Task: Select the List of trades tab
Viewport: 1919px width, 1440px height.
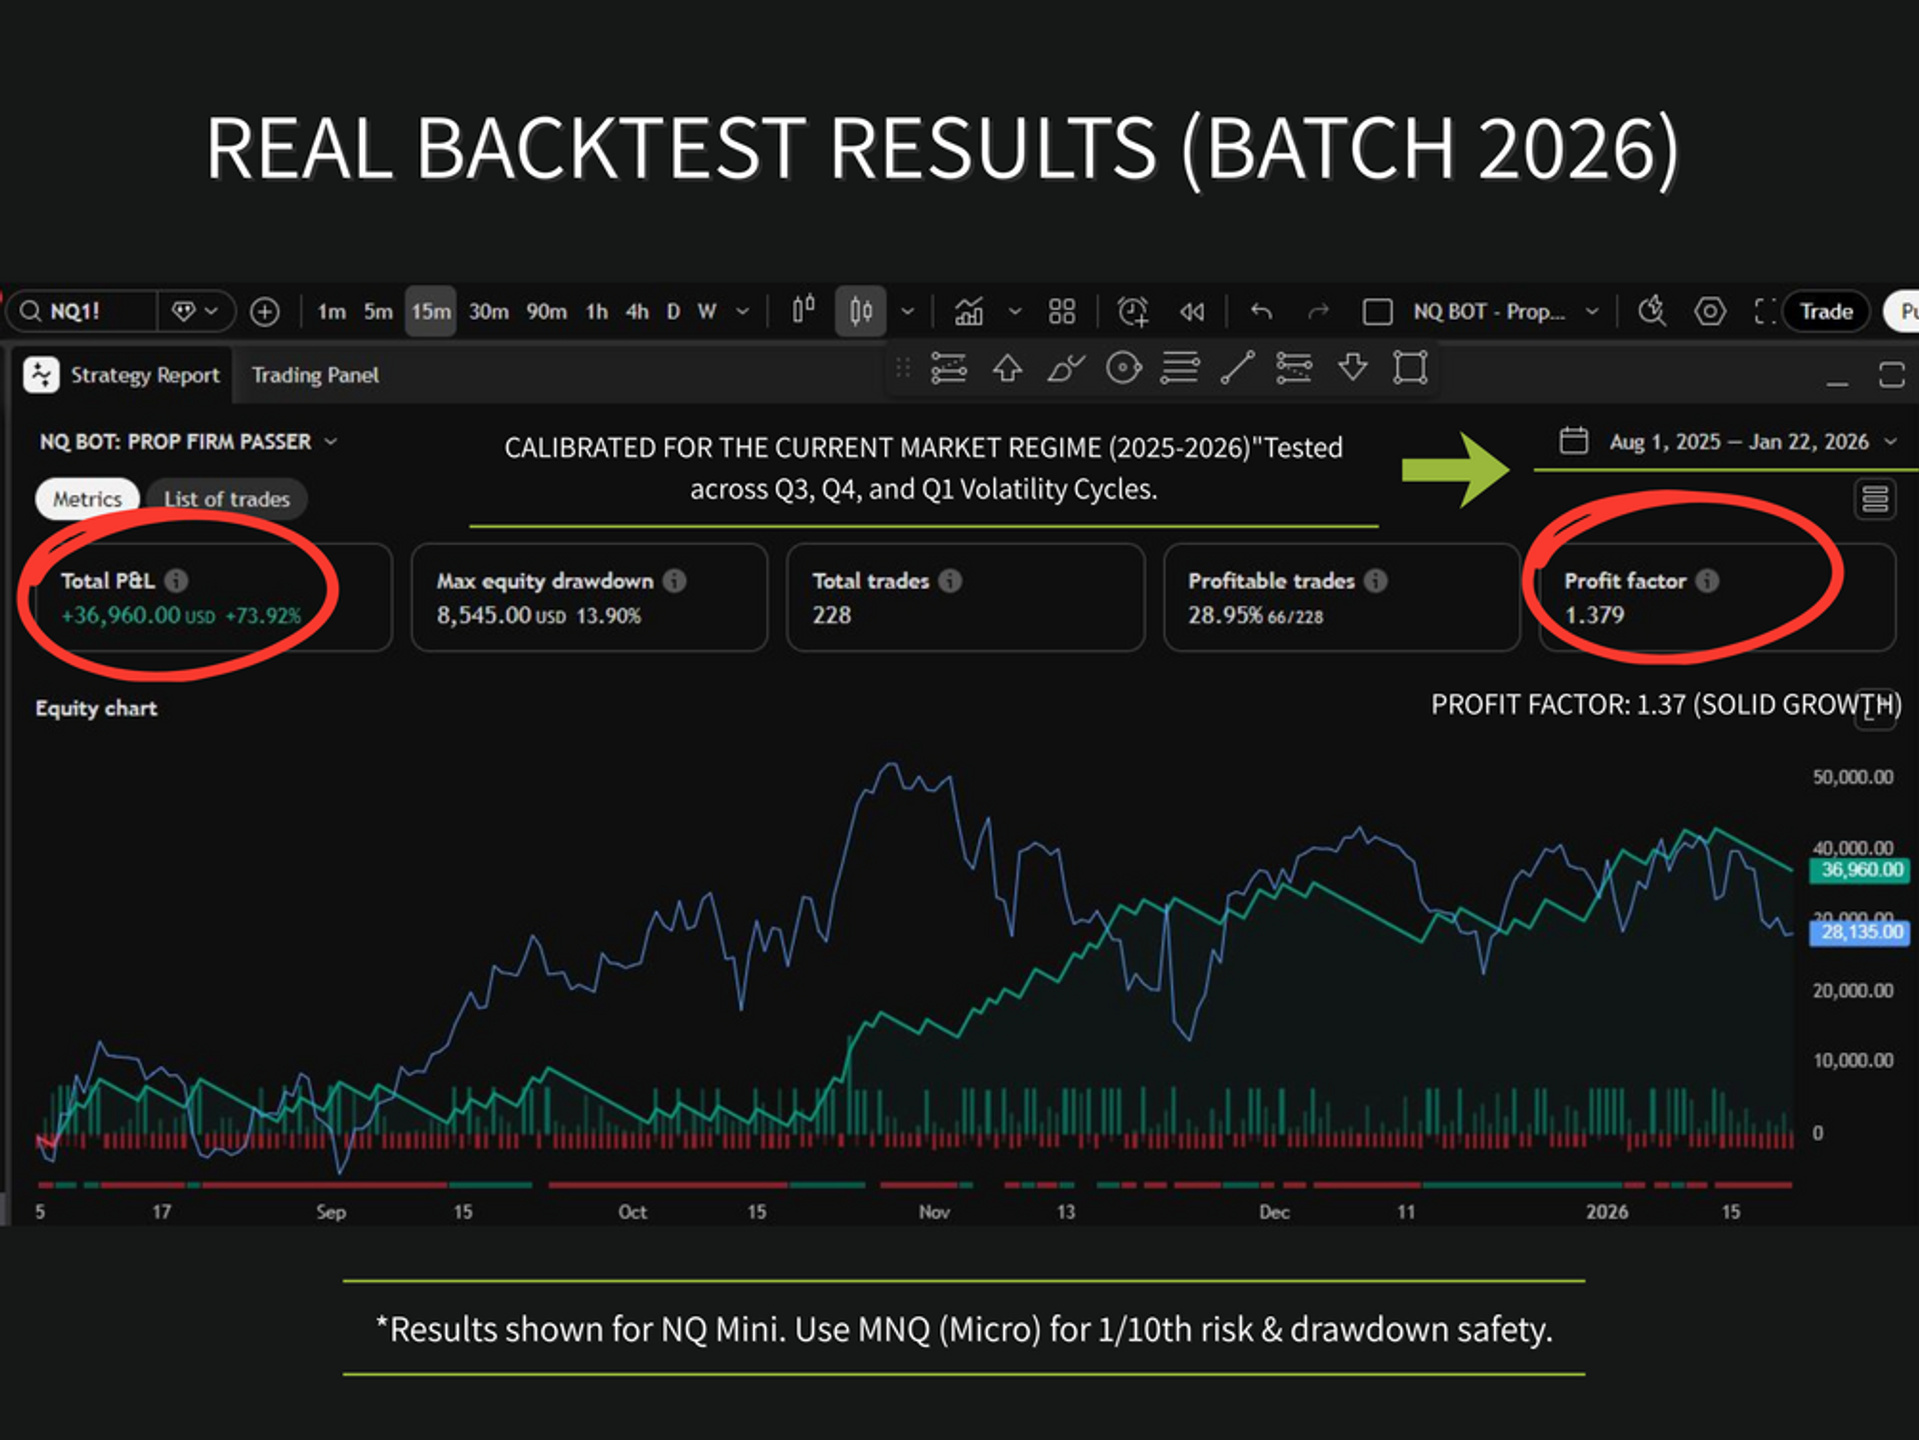Action: point(226,499)
